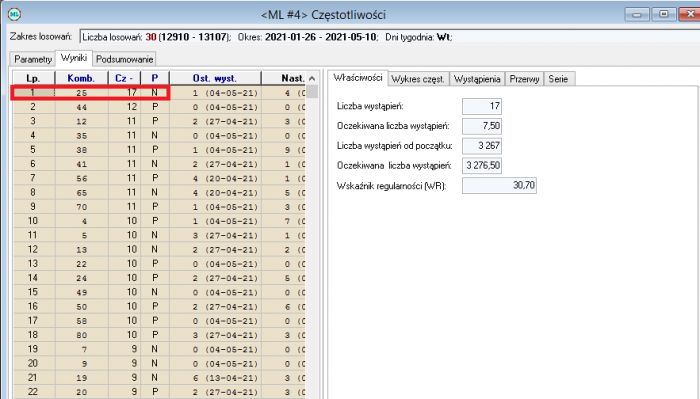This screenshot has height=399, width=700.
Task: Select row 16 with combination 50
Action: [159, 307]
